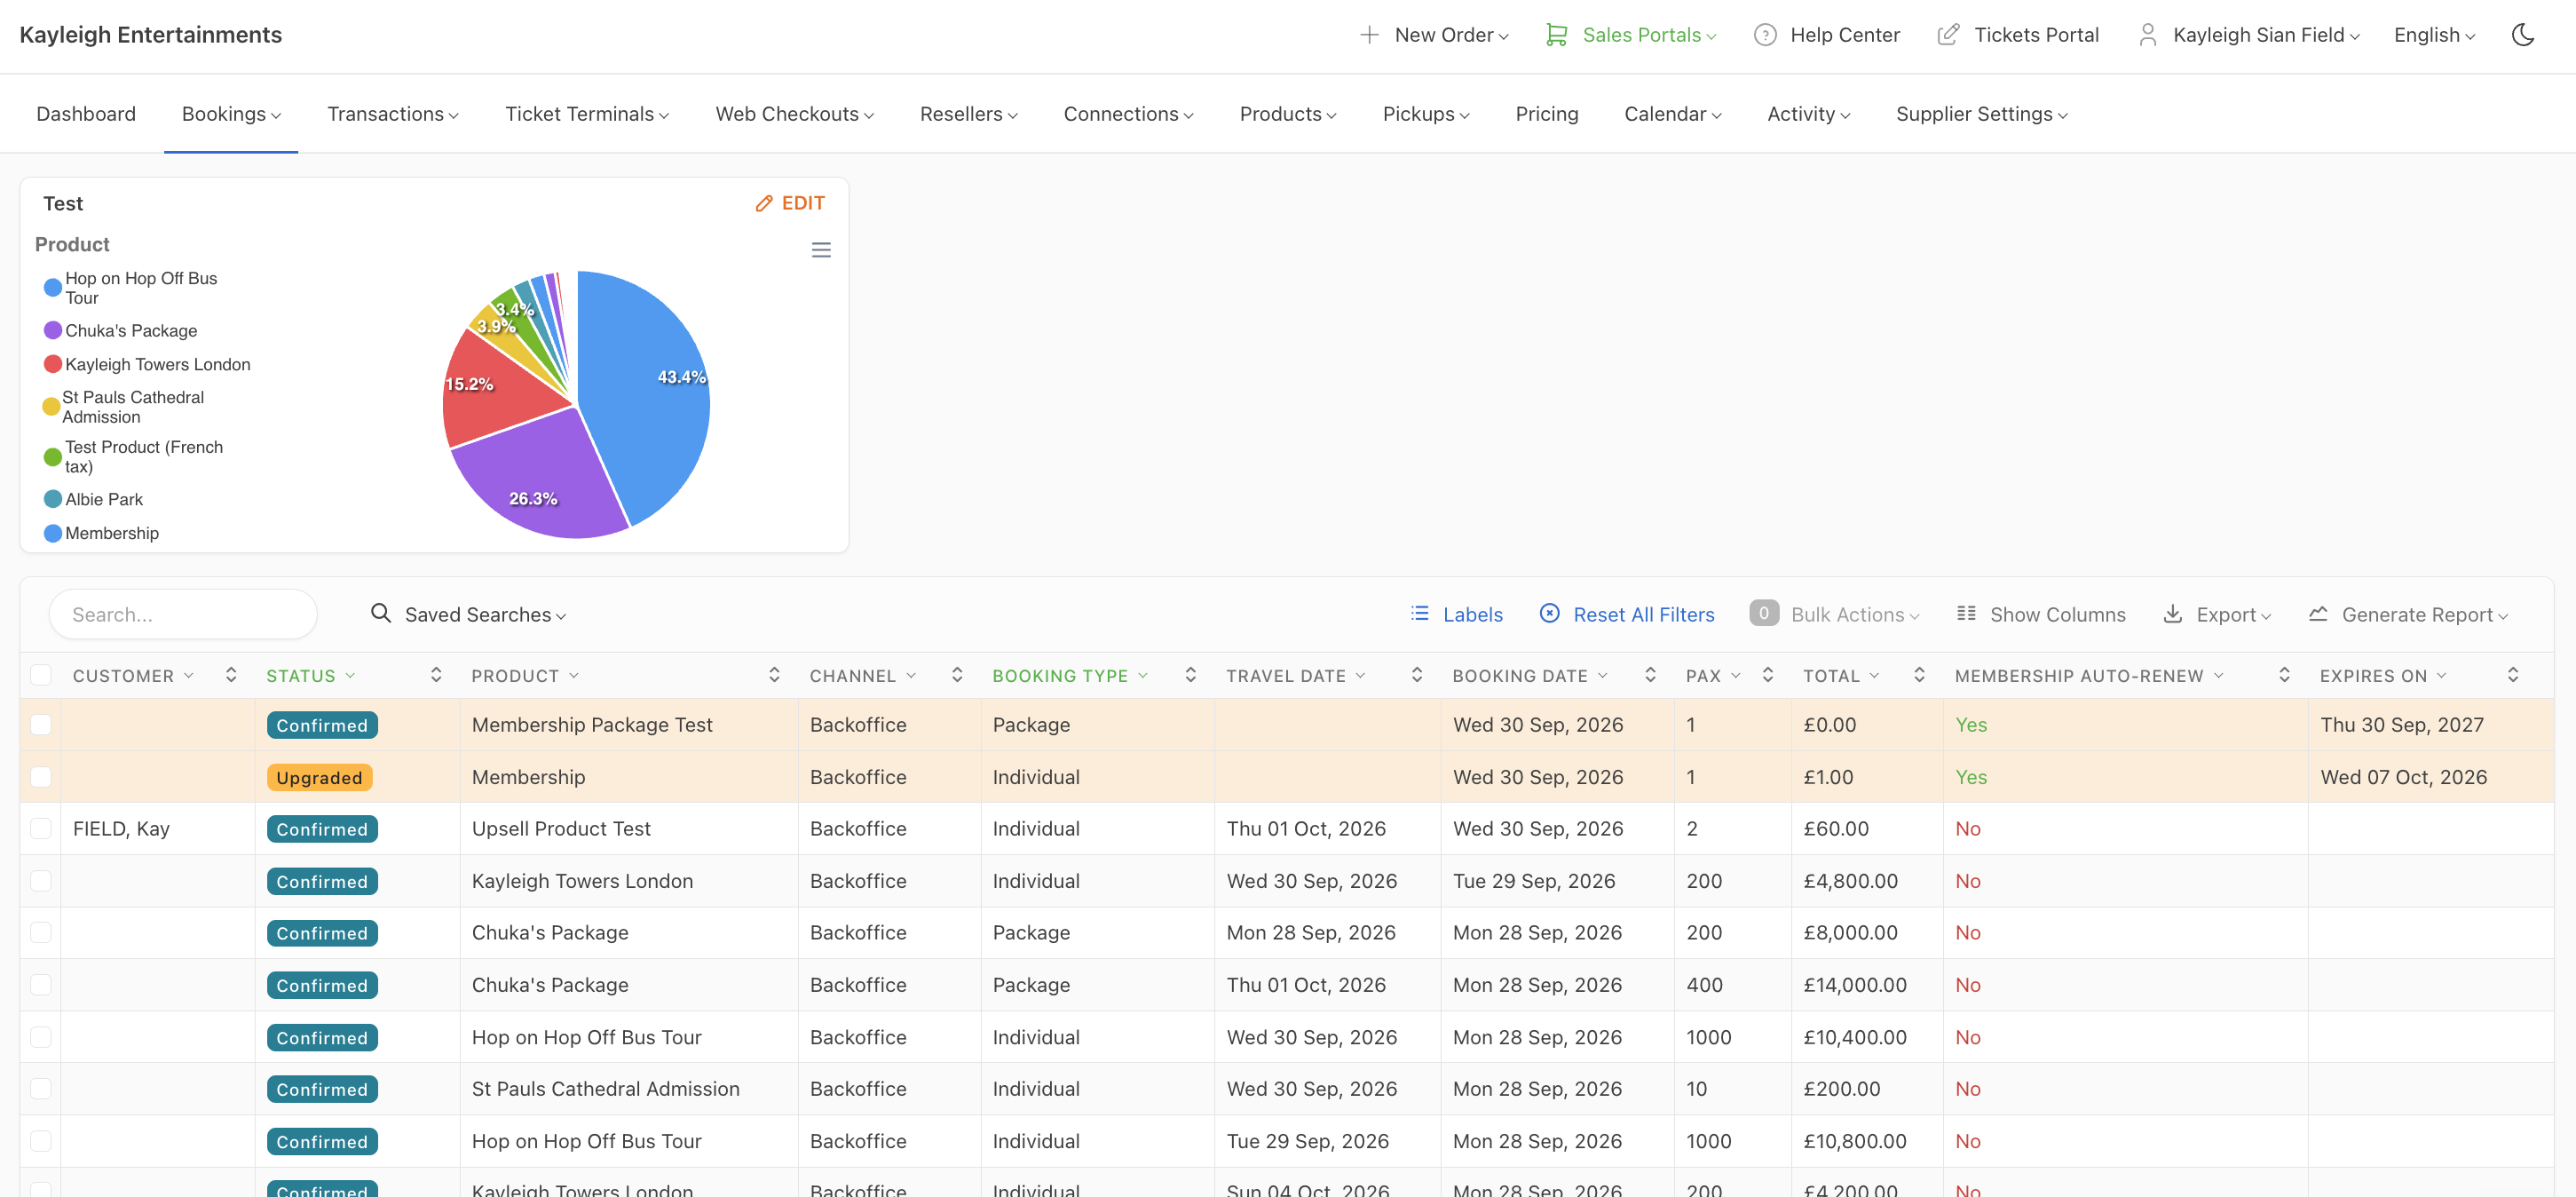Open the Bulk Actions dropdown
2576x1197 pixels.
pyautogui.click(x=1834, y=613)
